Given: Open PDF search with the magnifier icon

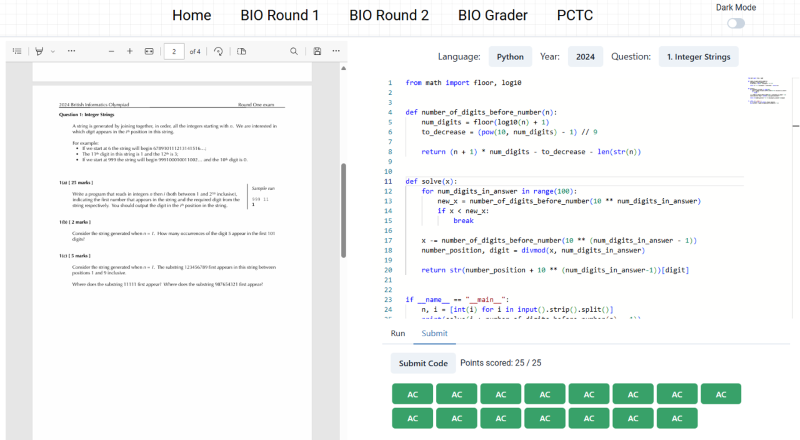Looking at the screenshot, I should click(x=294, y=51).
